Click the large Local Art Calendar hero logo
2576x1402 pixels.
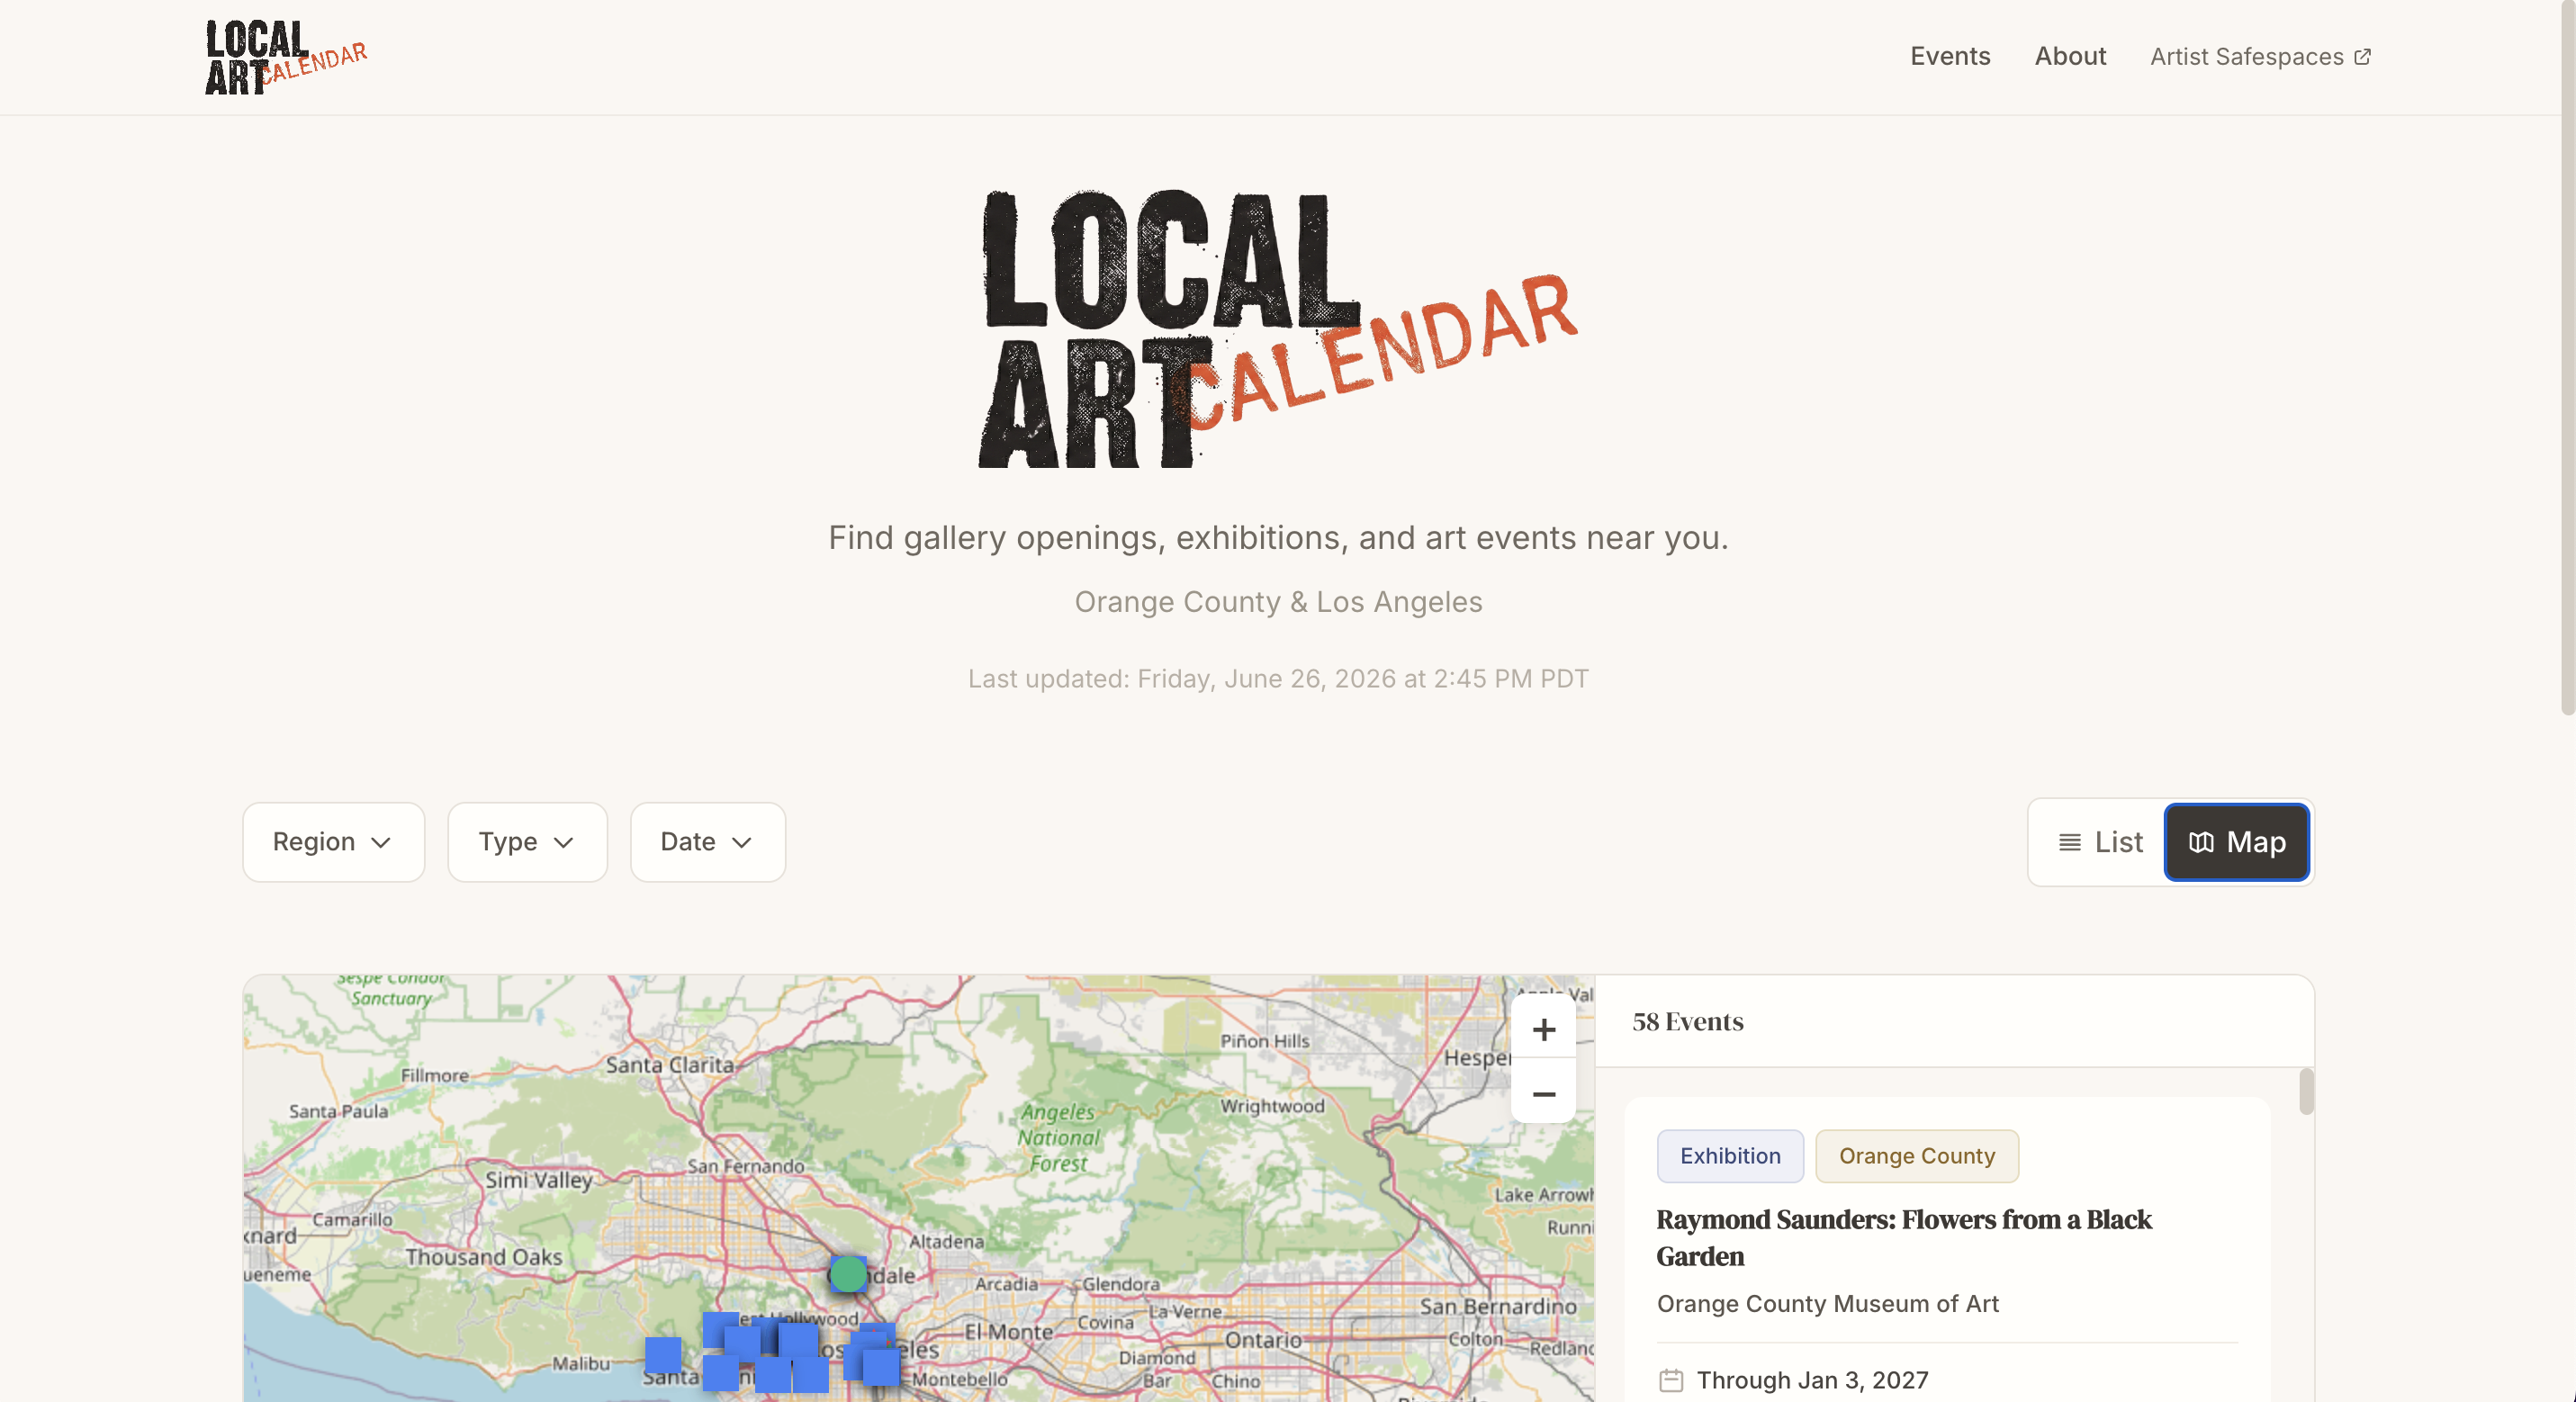[1277, 329]
